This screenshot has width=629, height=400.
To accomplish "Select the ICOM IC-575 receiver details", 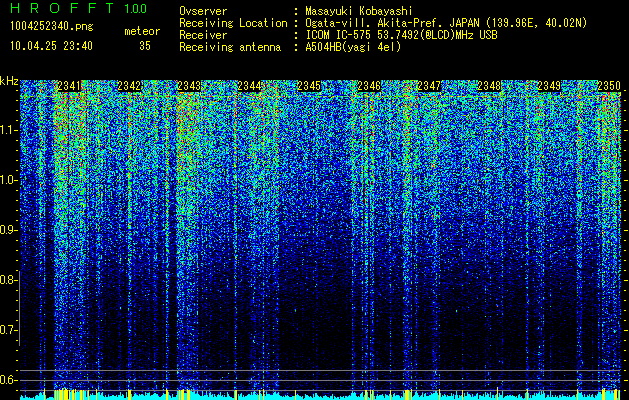I will [402, 35].
